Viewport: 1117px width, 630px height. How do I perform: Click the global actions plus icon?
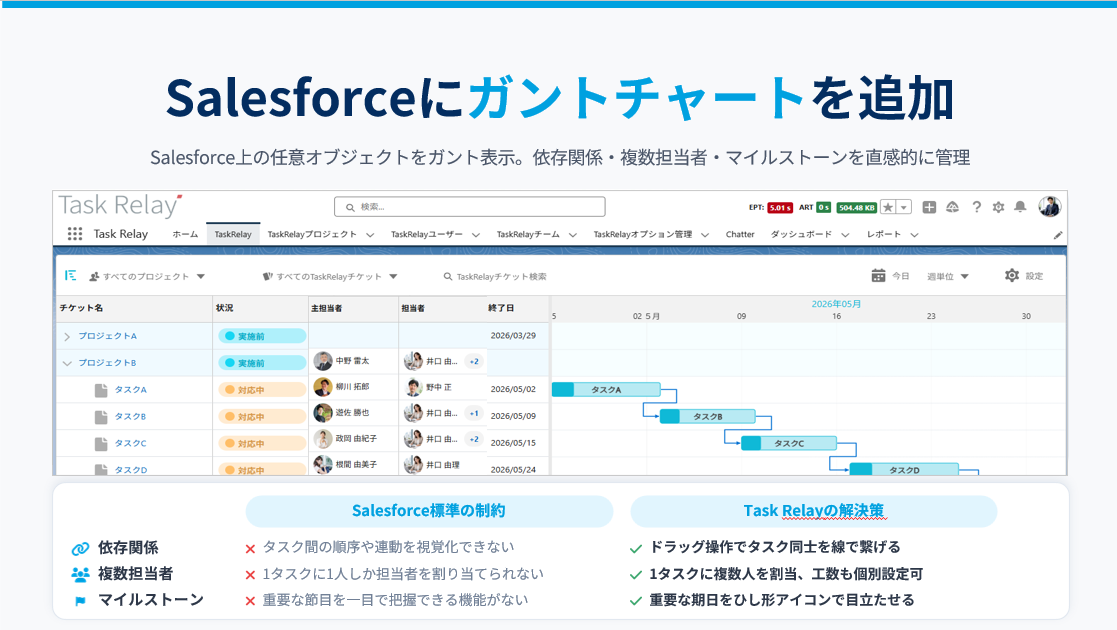click(x=929, y=207)
